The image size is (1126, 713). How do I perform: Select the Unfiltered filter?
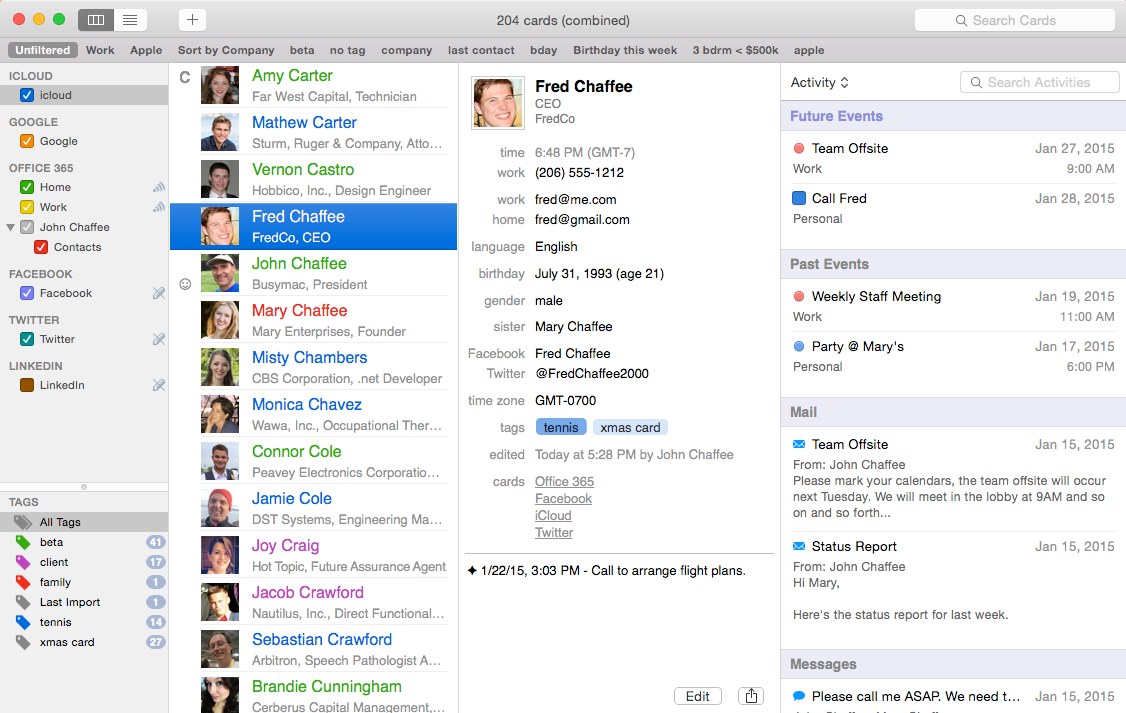tap(42, 50)
